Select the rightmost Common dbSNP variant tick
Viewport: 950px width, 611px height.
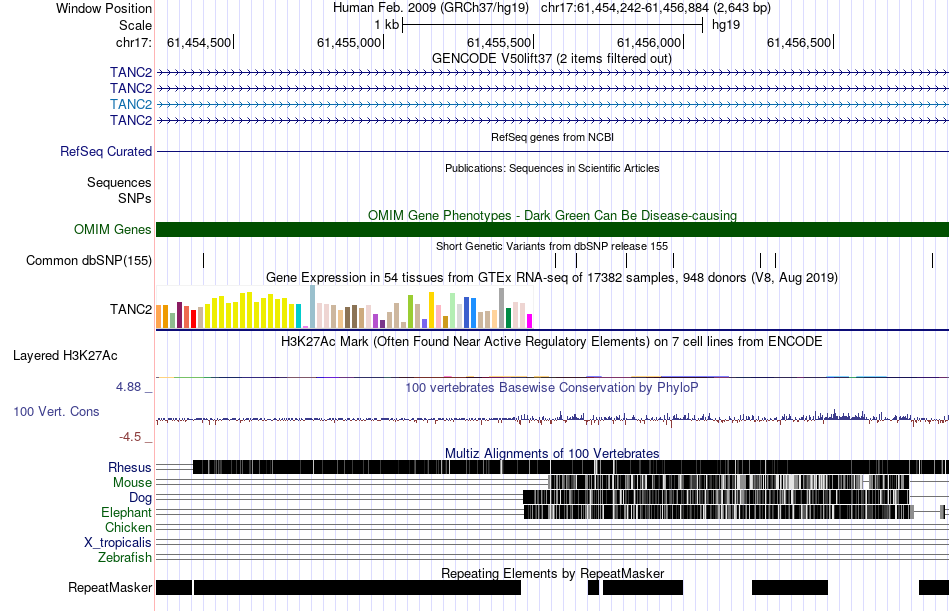point(932,261)
